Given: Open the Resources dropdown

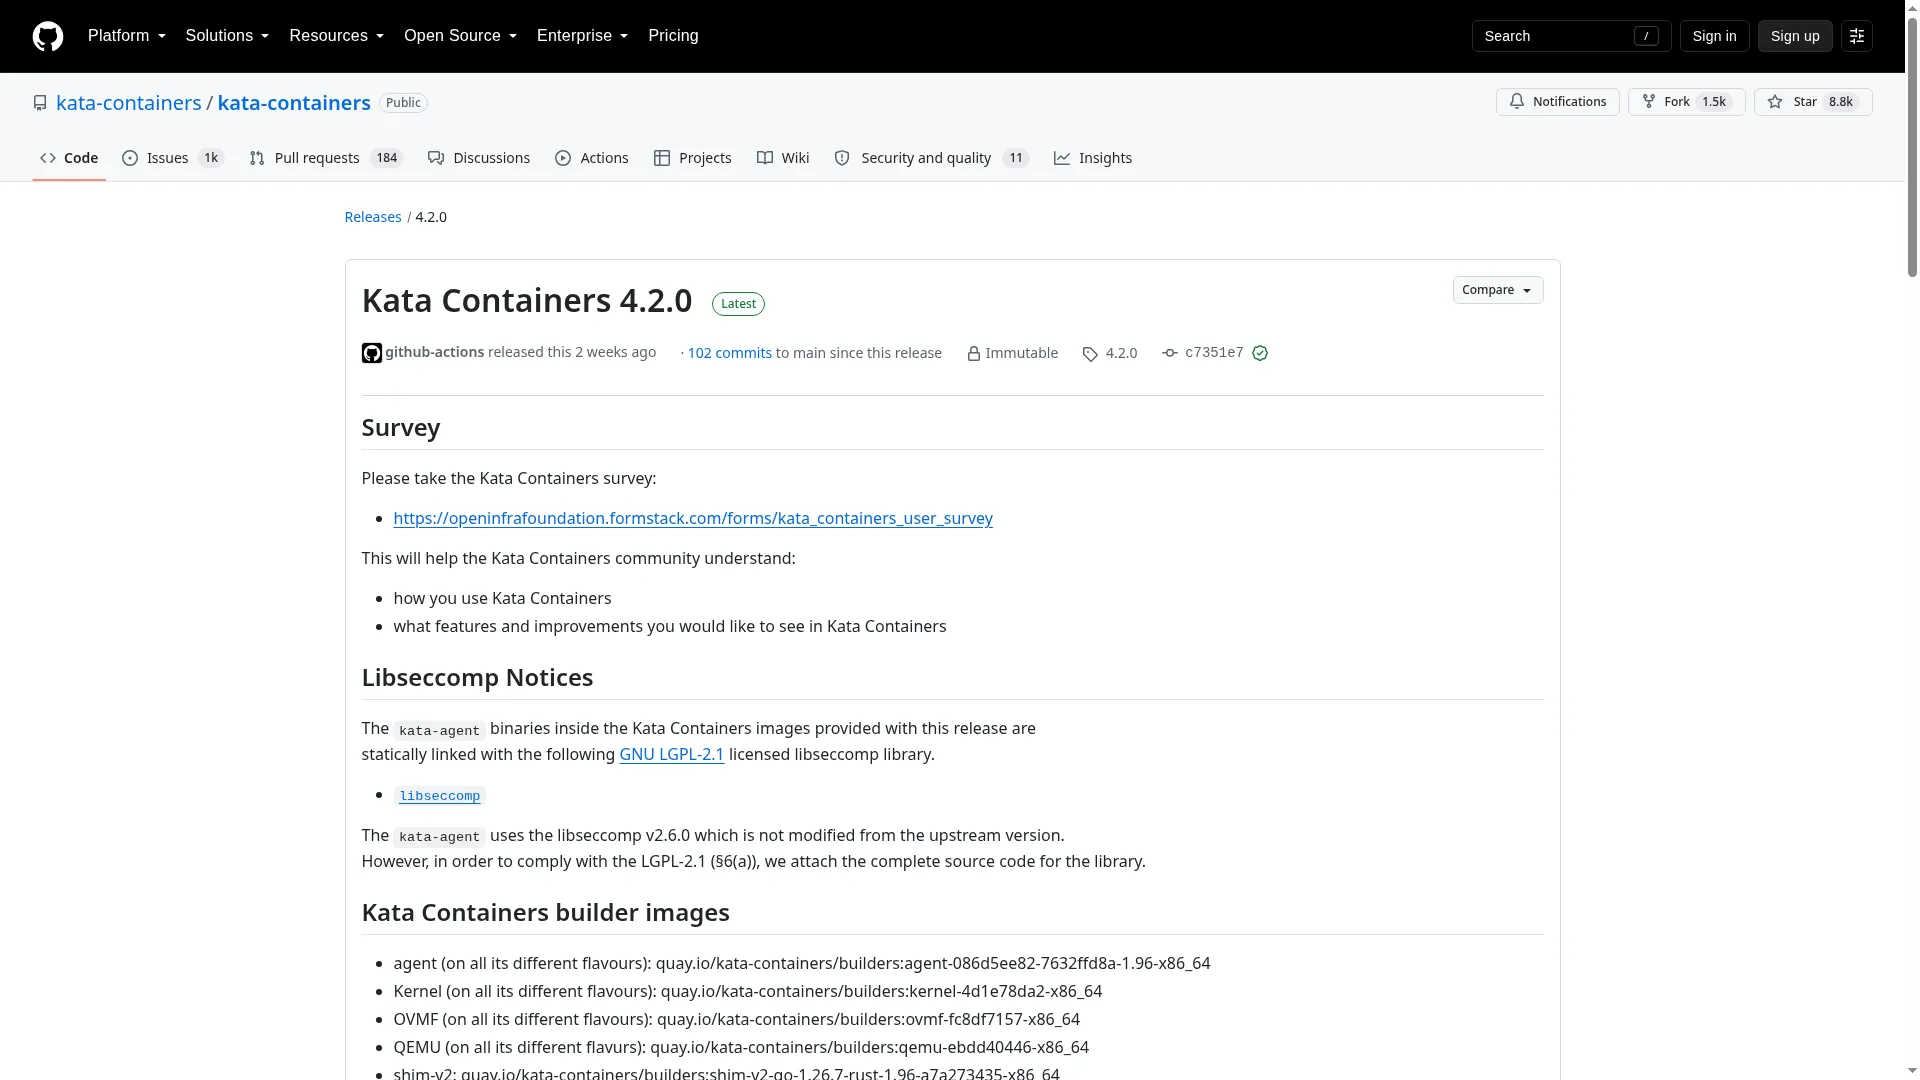Looking at the screenshot, I should pyautogui.click(x=337, y=36).
